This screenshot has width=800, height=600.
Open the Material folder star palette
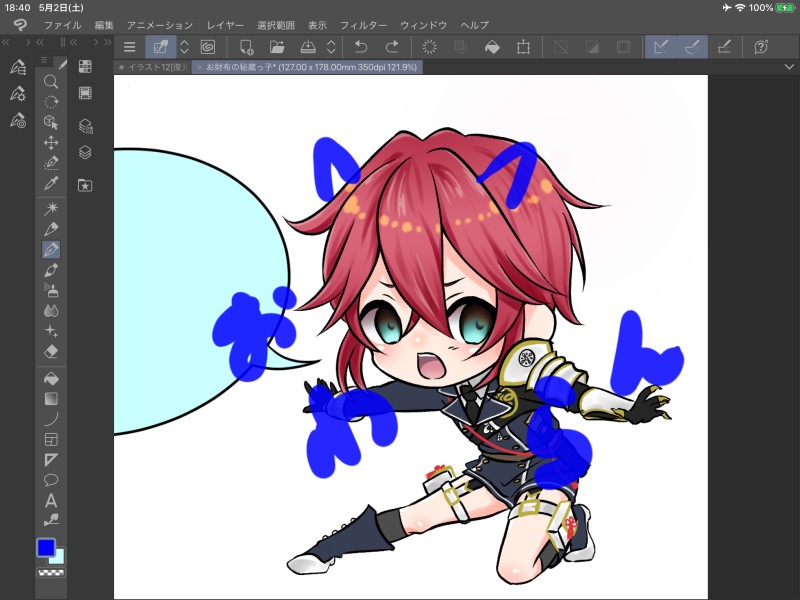[85, 185]
